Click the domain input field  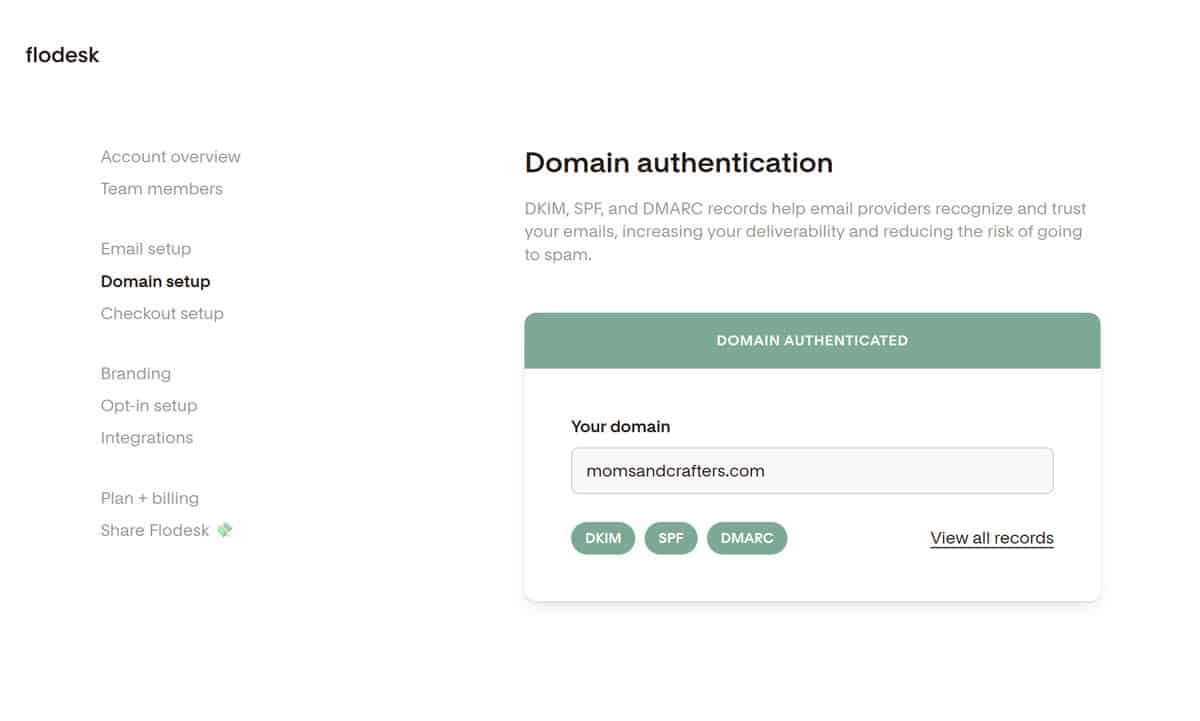pyautogui.click(x=811, y=471)
